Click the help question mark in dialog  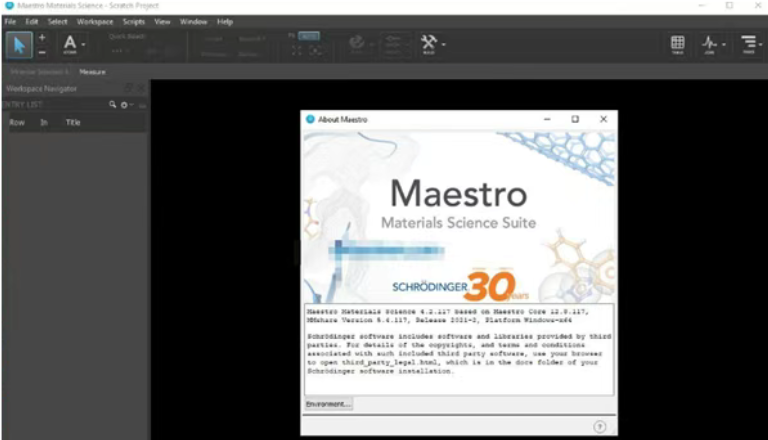(x=599, y=425)
